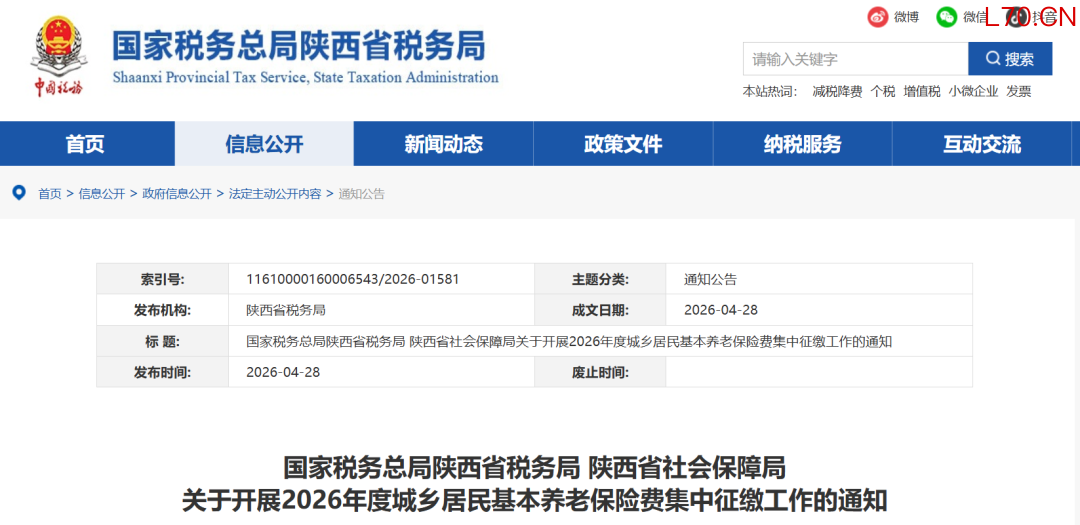The image size is (1080, 525).
Task: Open the 政策文件 navigation tab
Action: pyautogui.click(x=623, y=144)
